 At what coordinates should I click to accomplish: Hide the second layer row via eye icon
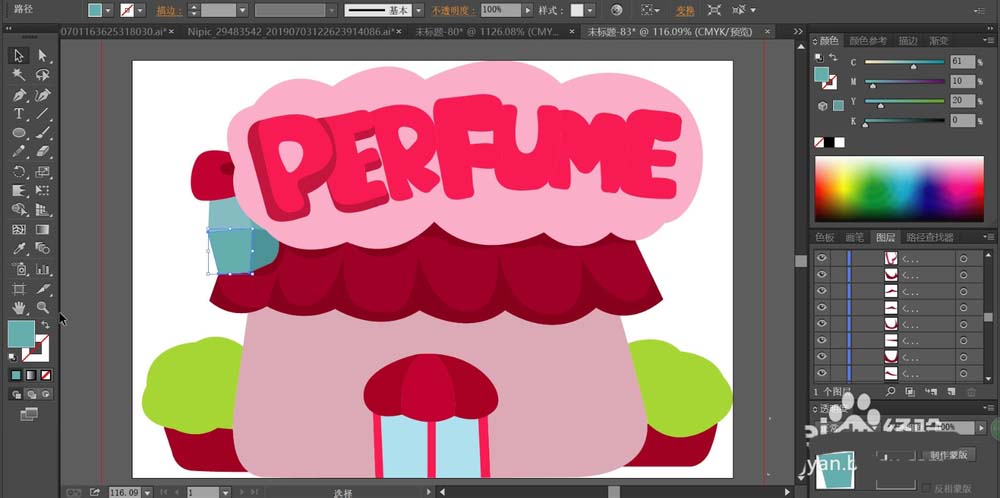coord(822,274)
